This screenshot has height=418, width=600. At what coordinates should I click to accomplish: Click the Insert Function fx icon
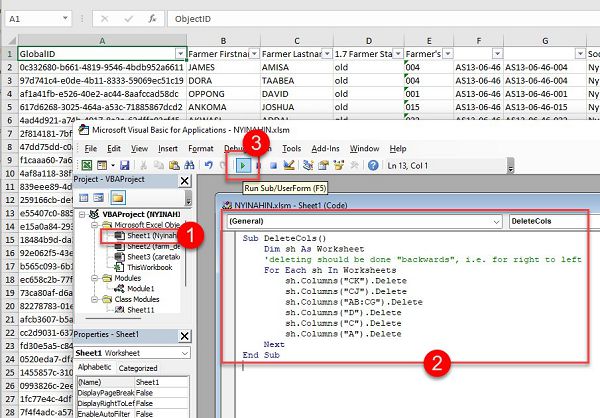tap(152, 19)
